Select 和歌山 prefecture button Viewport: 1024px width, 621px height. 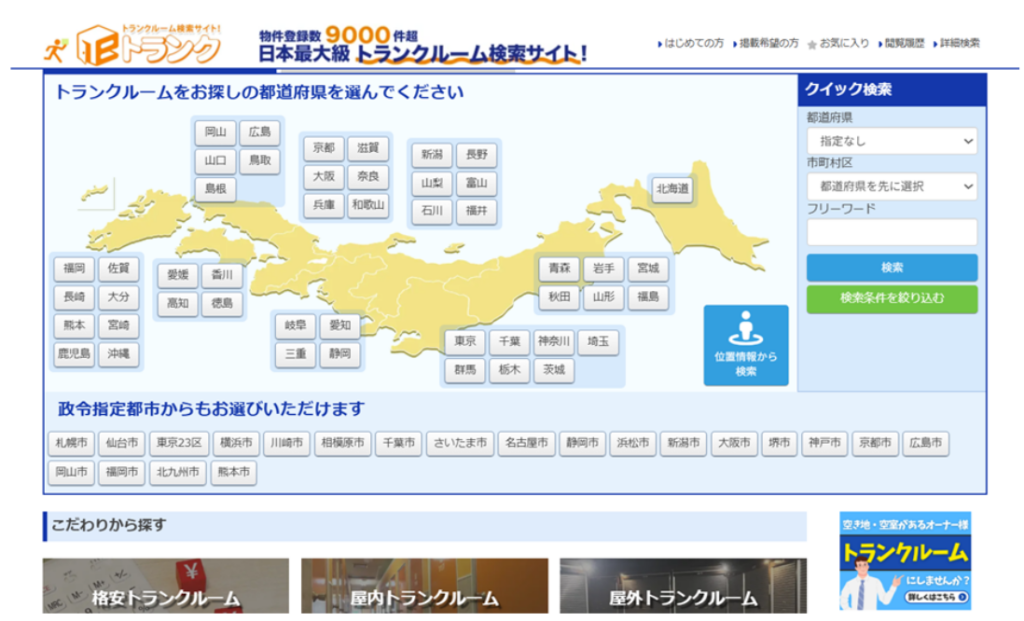point(368,205)
